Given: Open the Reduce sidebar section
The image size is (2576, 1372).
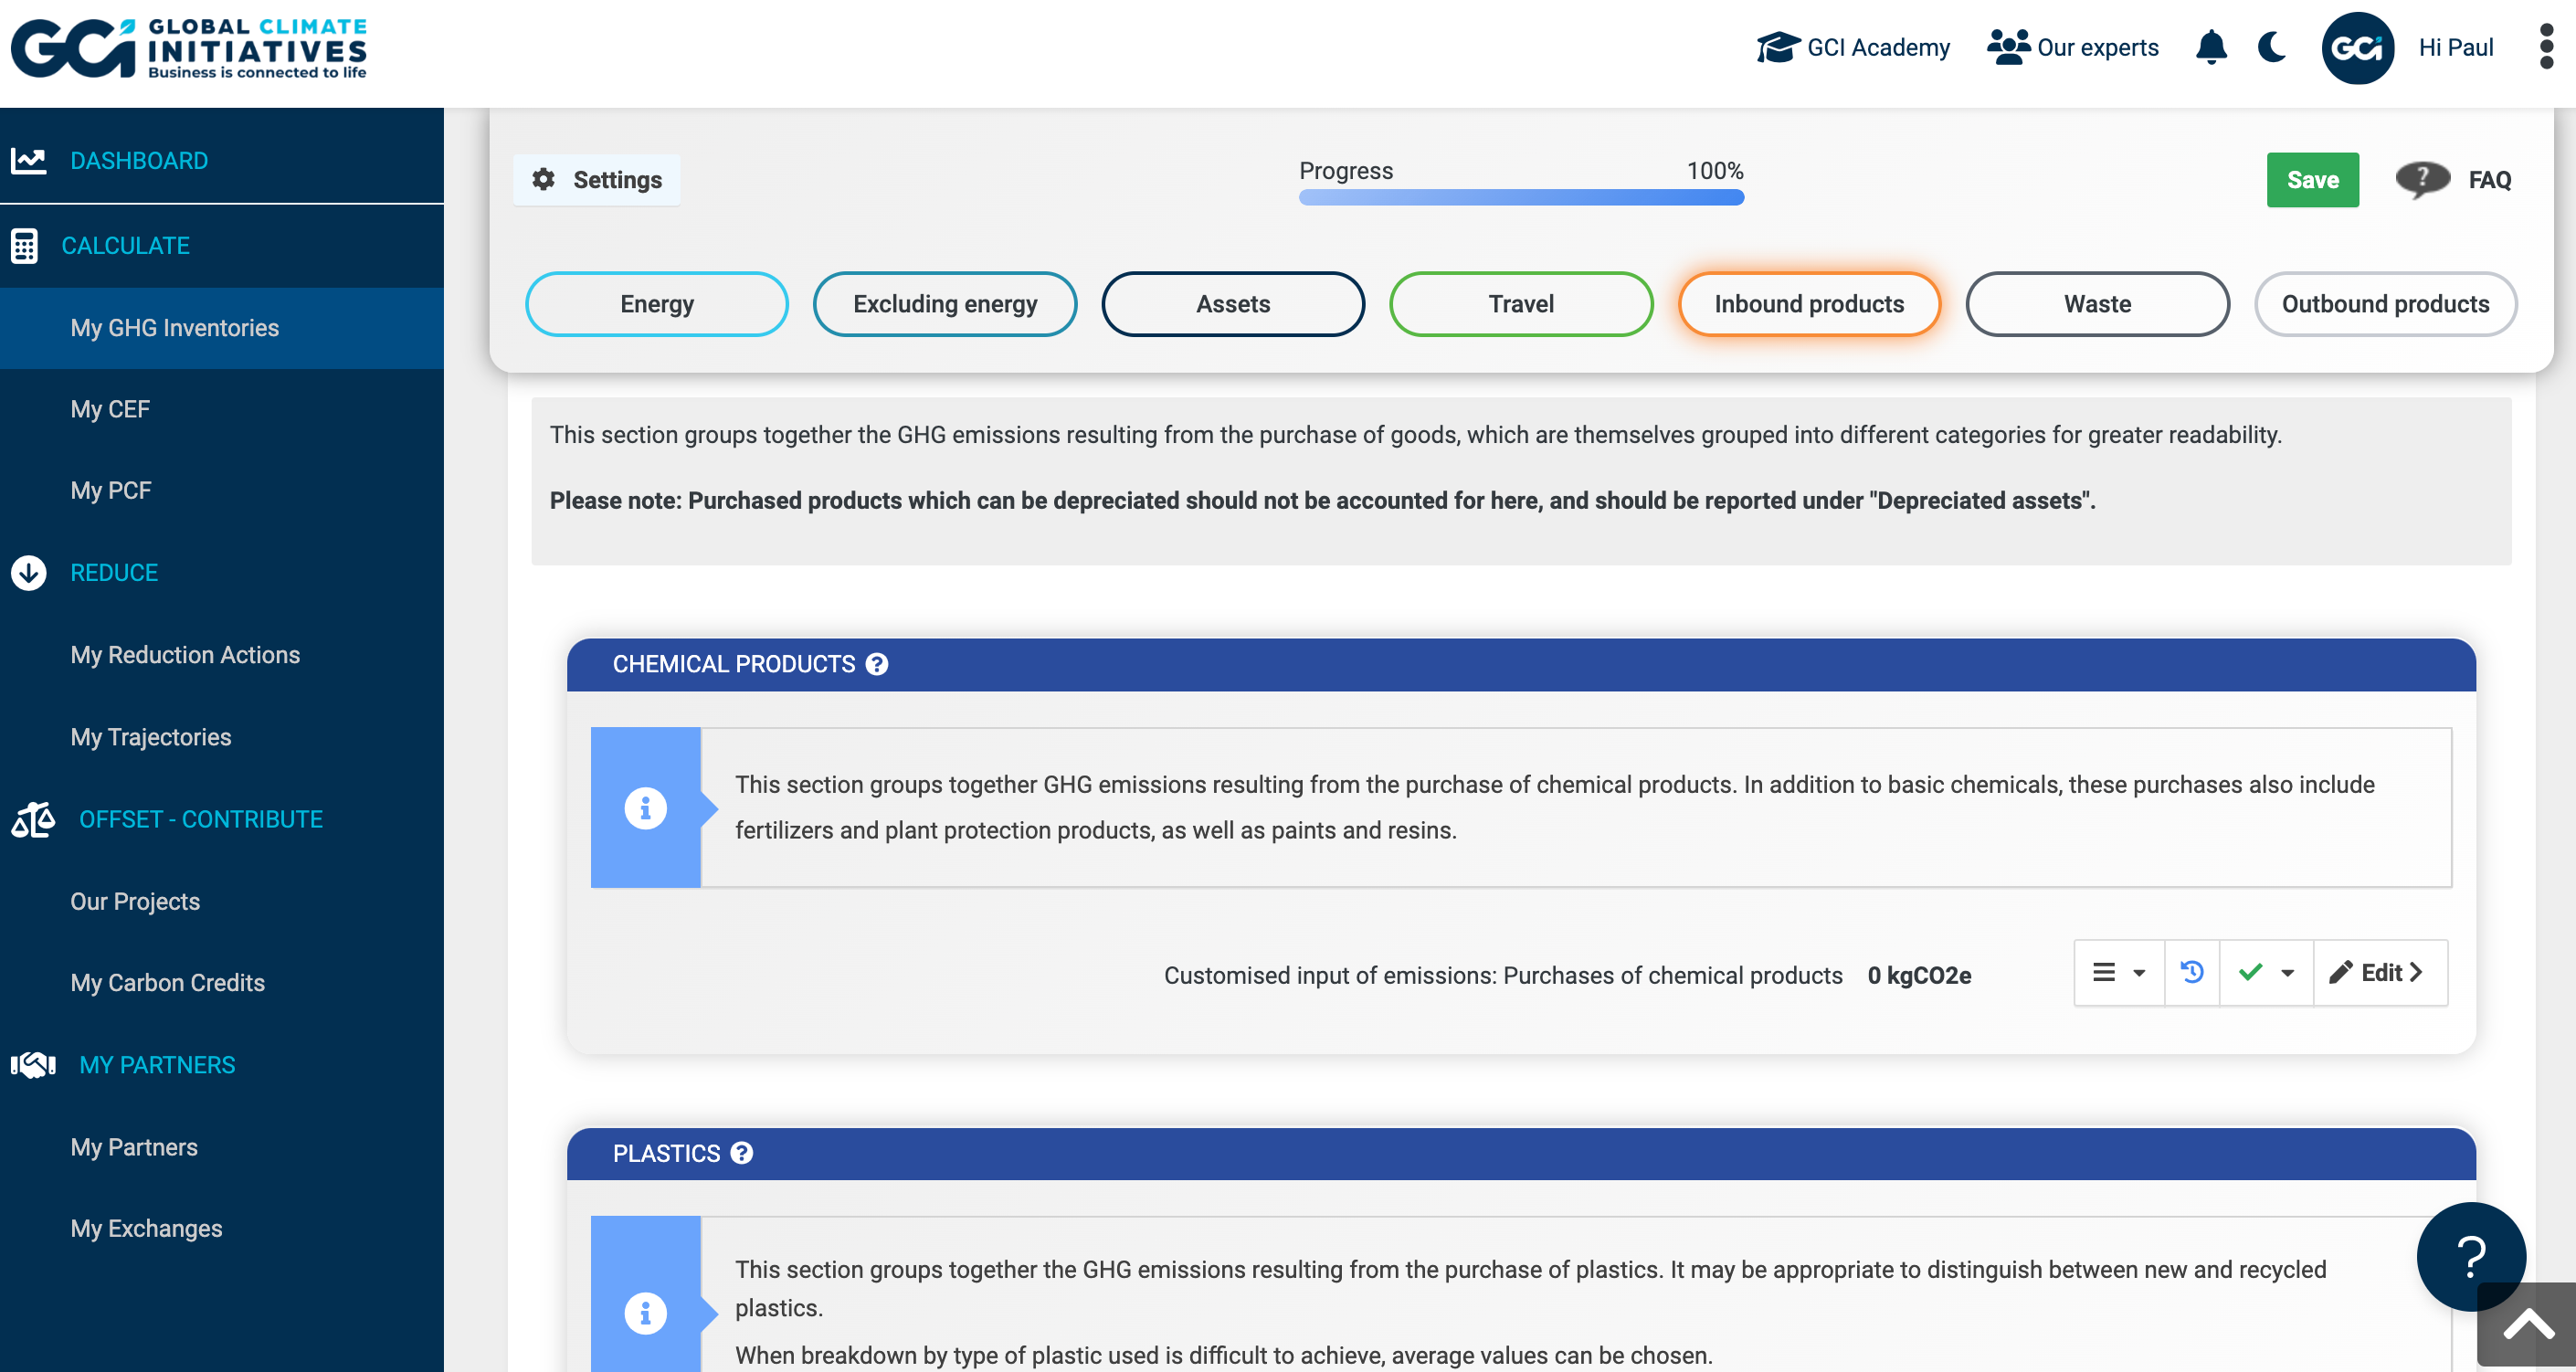Looking at the screenshot, I should [x=114, y=573].
